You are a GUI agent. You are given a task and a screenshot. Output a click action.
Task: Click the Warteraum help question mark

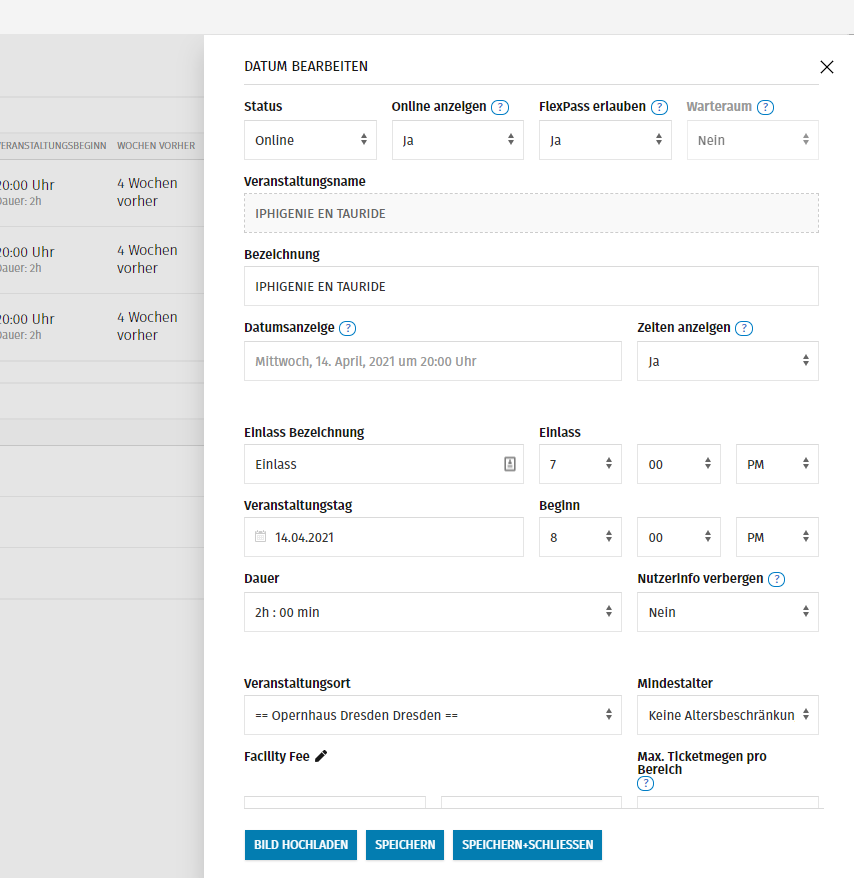766,107
